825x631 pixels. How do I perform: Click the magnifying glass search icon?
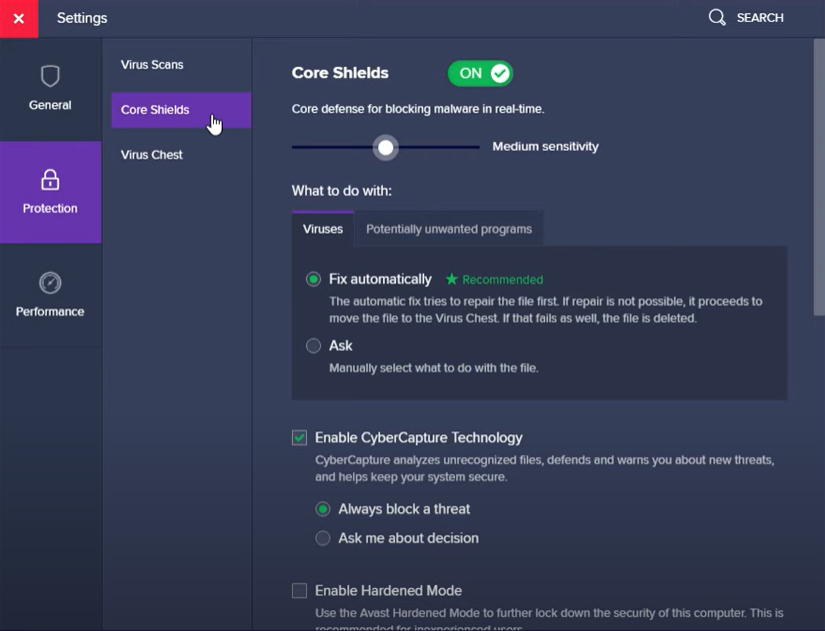click(x=717, y=17)
